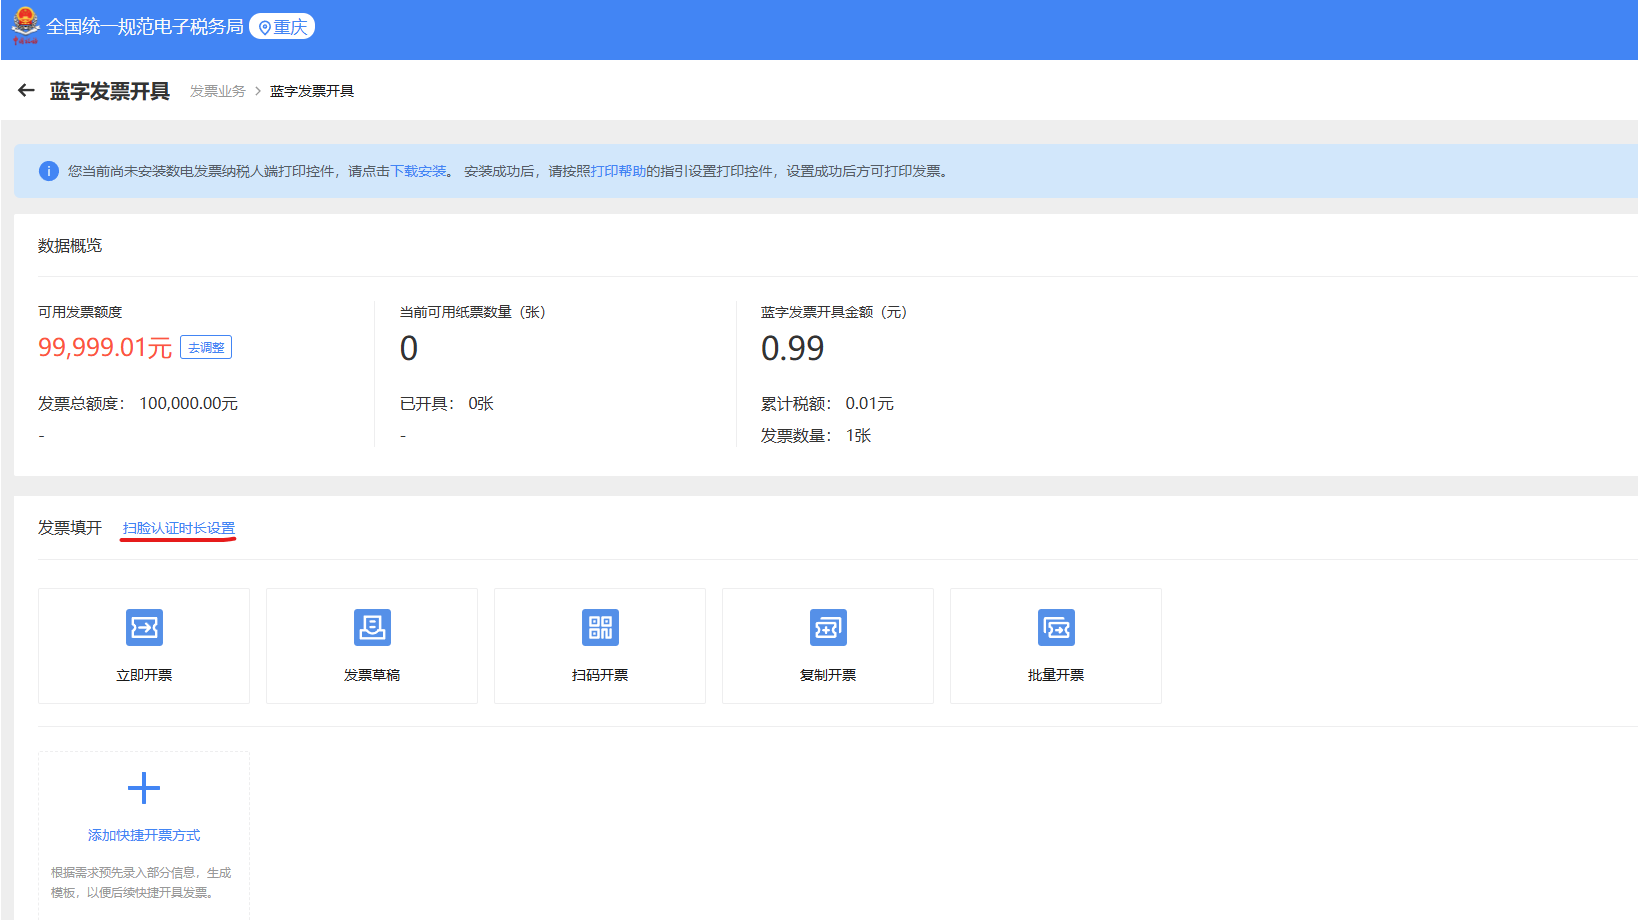Click the info icon in the notice banner
This screenshot has width=1638, height=920.
[48, 171]
